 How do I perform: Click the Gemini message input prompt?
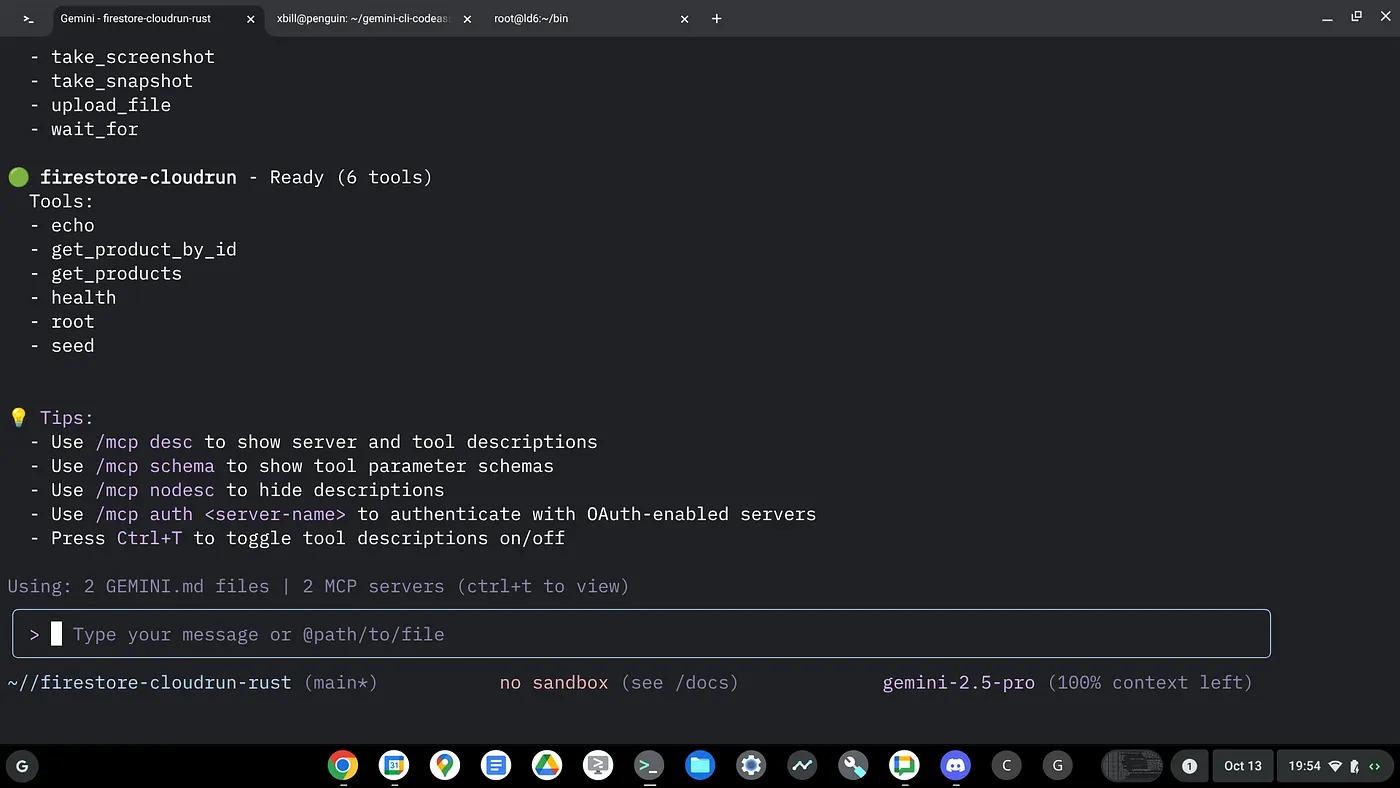pyautogui.click(x=640, y=634)
